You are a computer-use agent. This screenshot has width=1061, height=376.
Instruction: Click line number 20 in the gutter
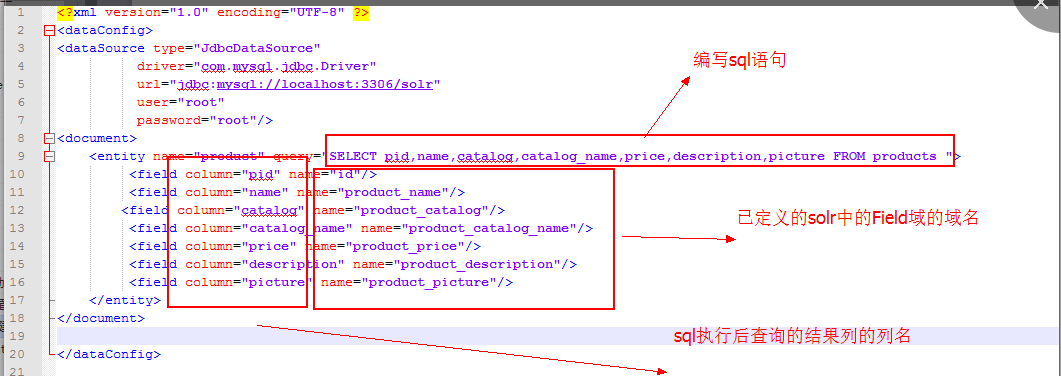pos(17,354)
